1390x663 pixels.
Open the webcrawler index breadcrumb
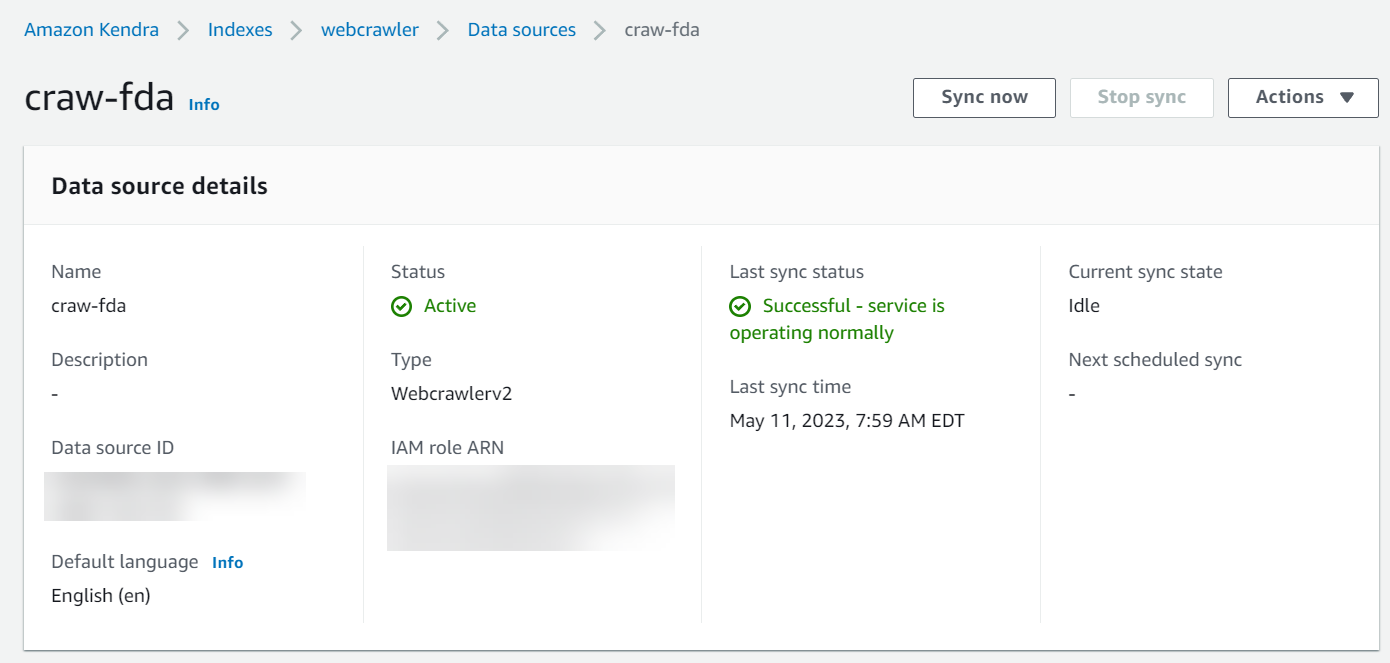click(370, 30)
